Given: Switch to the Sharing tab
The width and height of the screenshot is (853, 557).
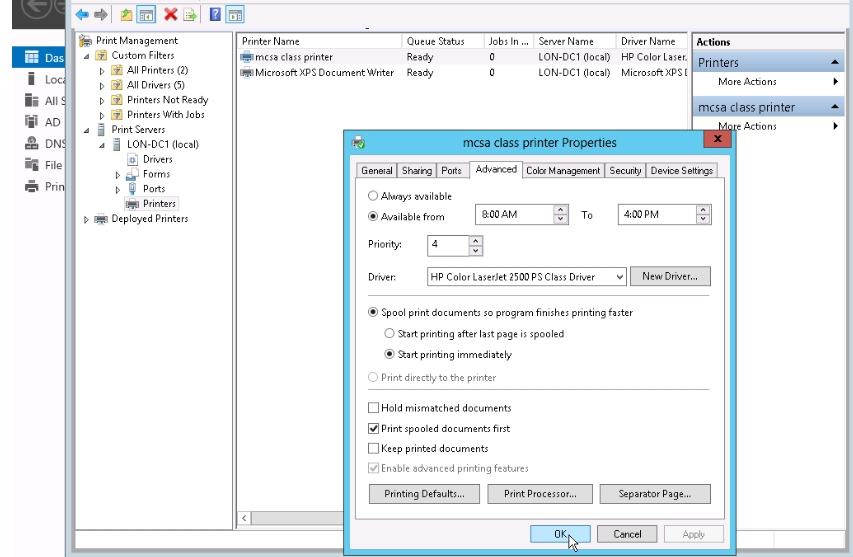Looking at the screenshot, I should 417,171.
